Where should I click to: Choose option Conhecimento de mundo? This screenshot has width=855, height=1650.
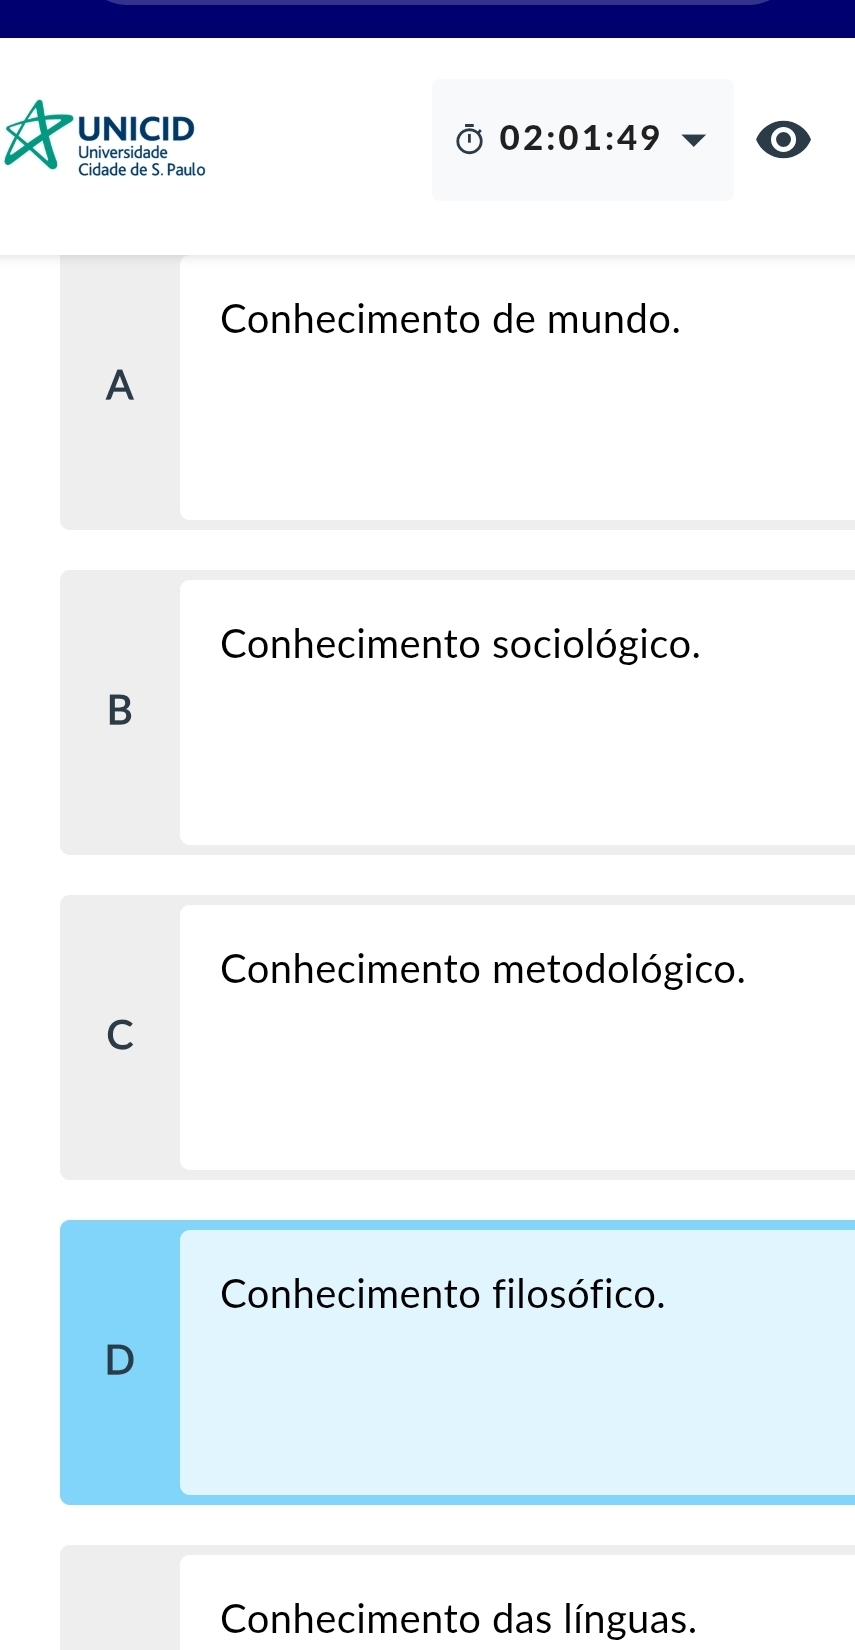[x=450, y=320]
